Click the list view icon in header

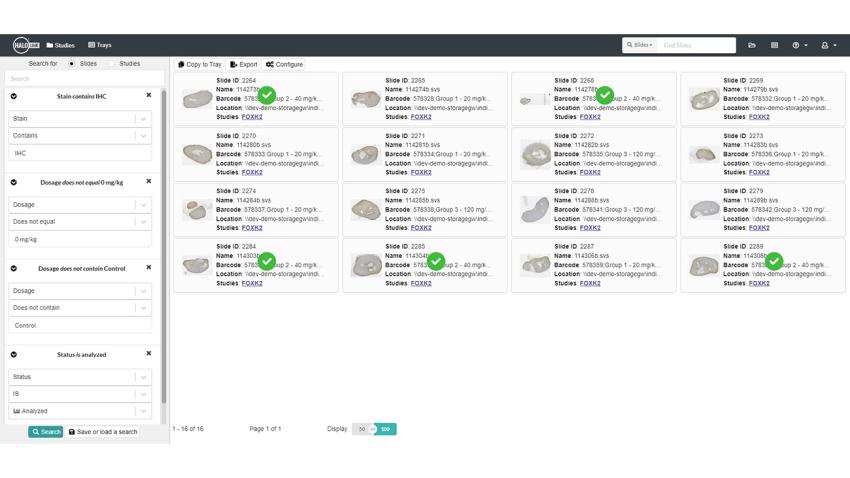click(x=774, y=45)
